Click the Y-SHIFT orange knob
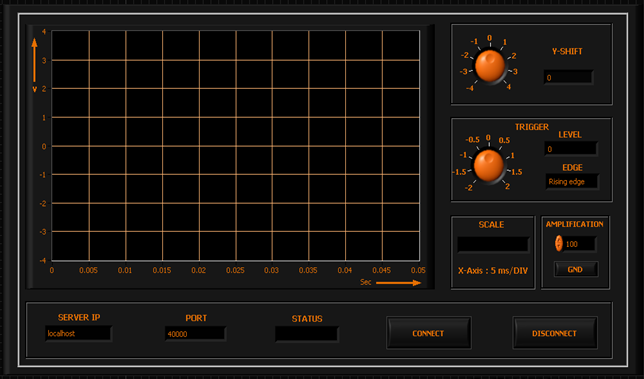644x379 pixels. [490, 66]
